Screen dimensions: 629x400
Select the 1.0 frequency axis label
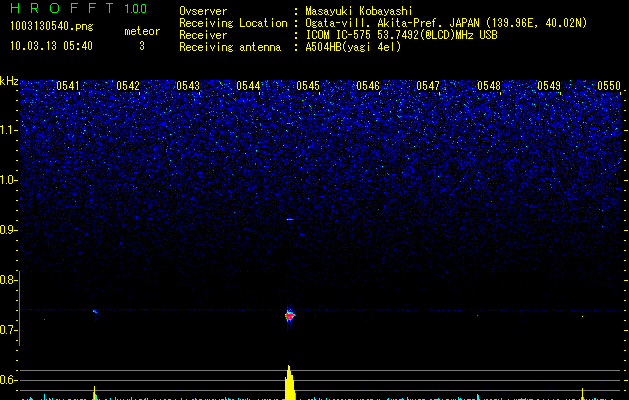coord(9,180)
